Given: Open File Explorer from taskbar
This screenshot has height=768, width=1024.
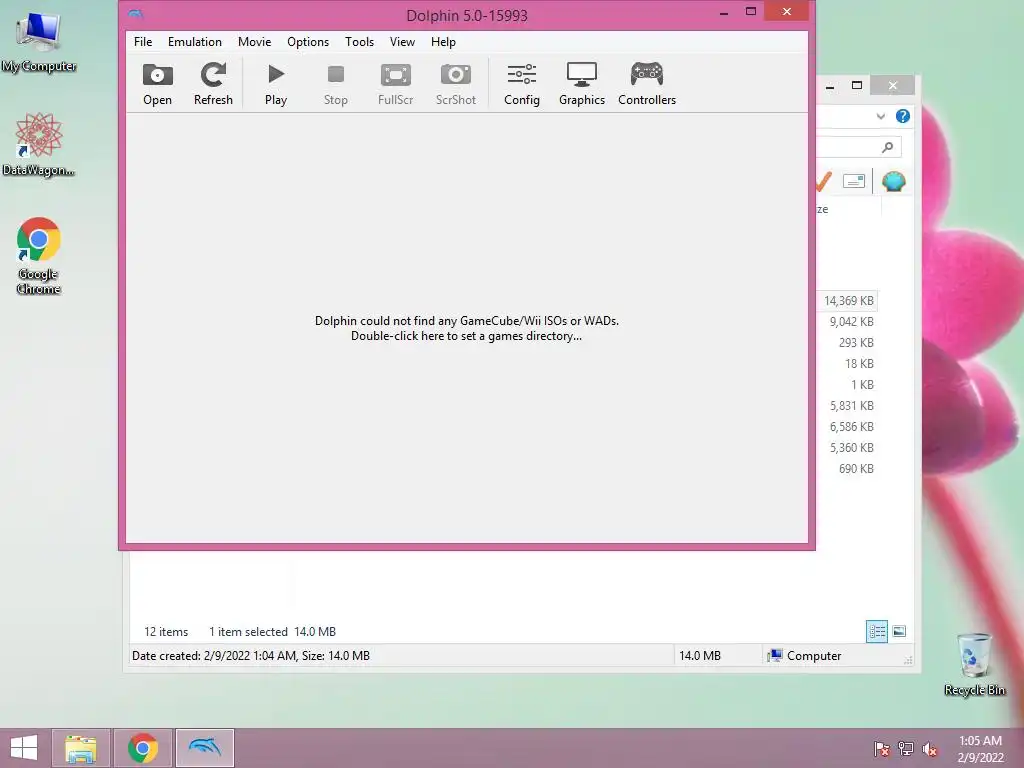Looking at the screenshot, I should [81, 748].
